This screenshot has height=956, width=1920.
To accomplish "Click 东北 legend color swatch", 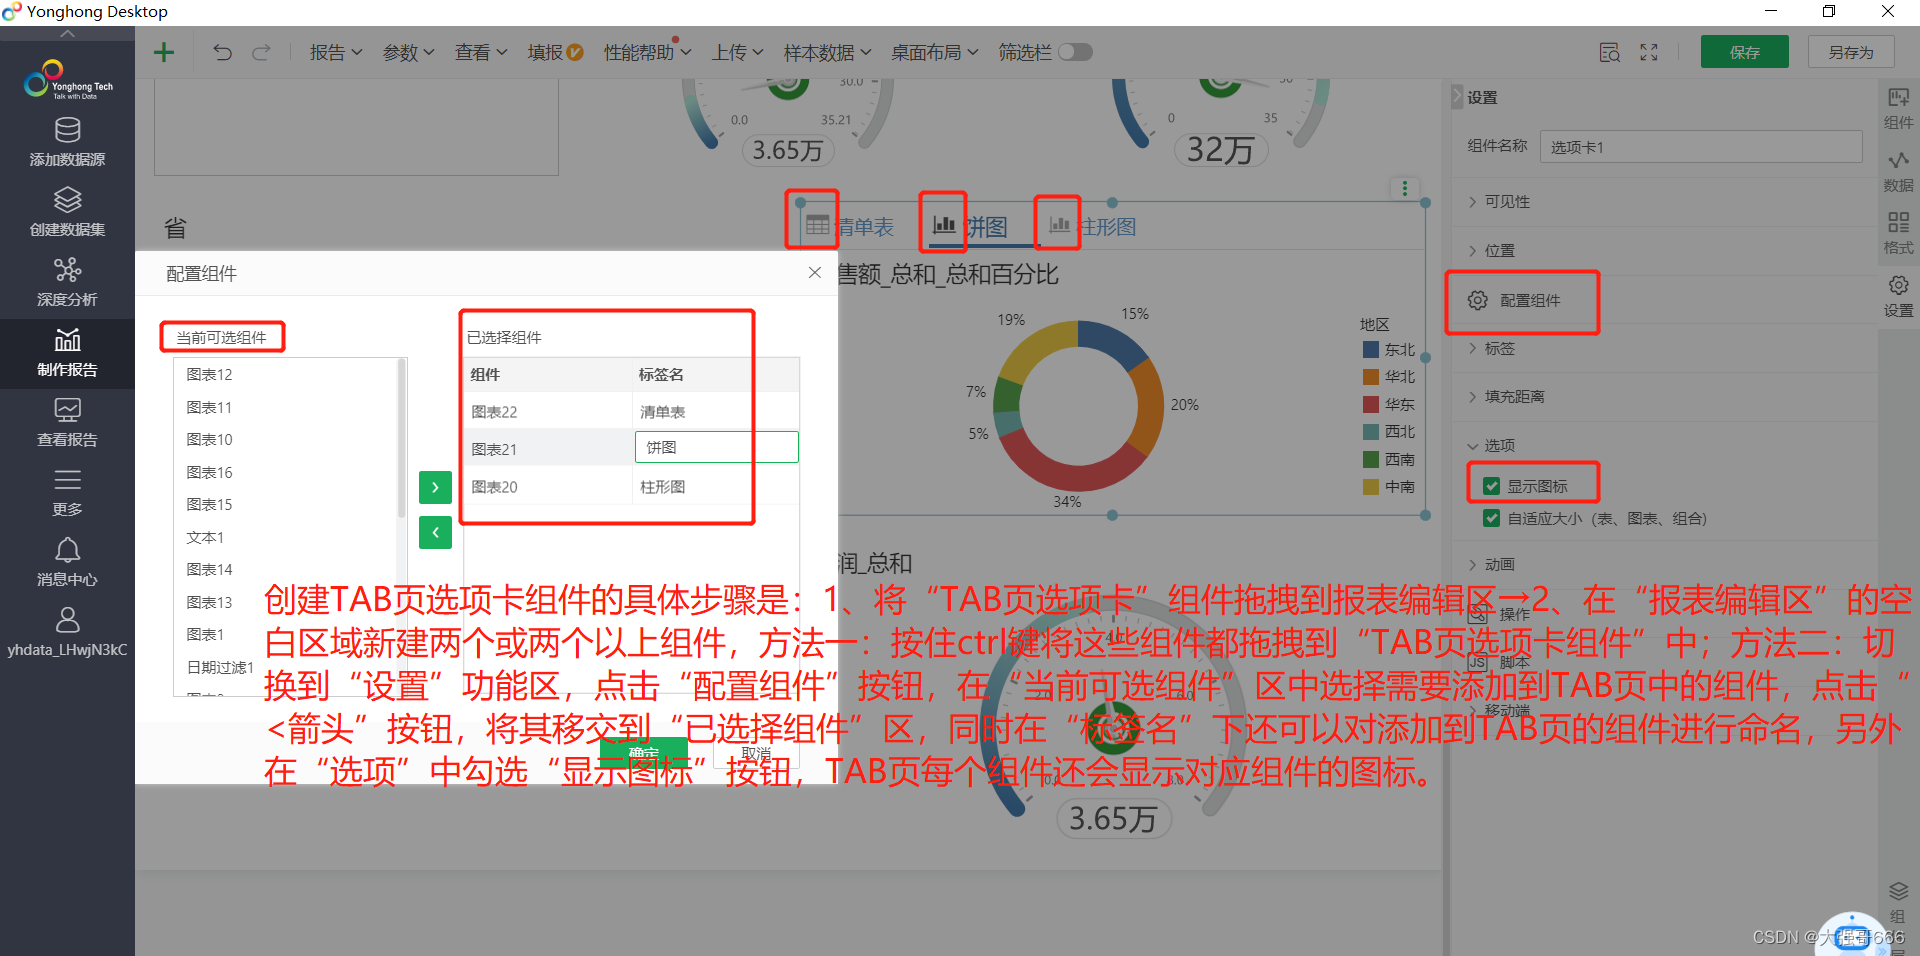I will (1371, 349).
